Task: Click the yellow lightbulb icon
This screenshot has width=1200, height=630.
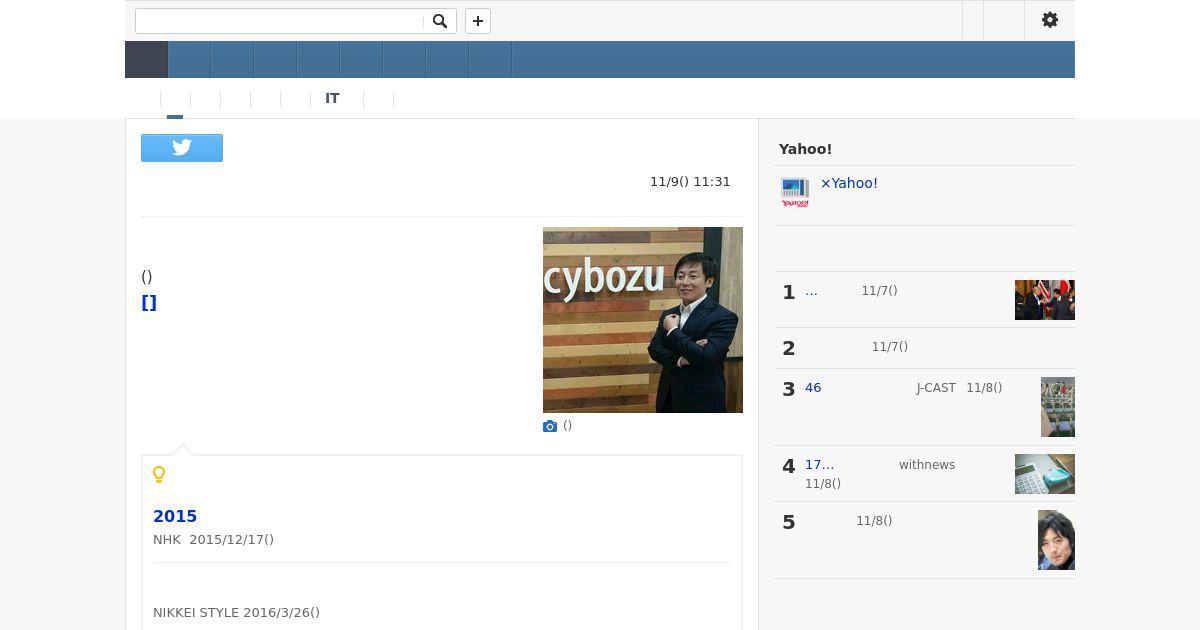Action: pyautogui.click(x=159, y=475)
